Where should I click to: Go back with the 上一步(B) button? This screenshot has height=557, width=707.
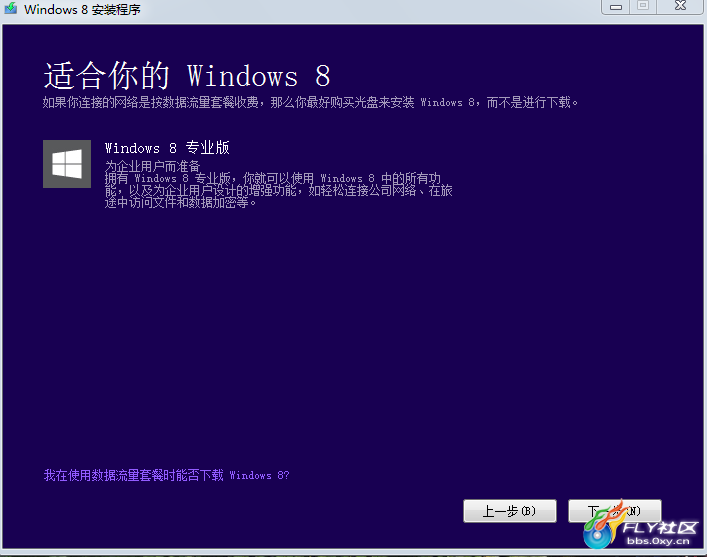point(510,511)
